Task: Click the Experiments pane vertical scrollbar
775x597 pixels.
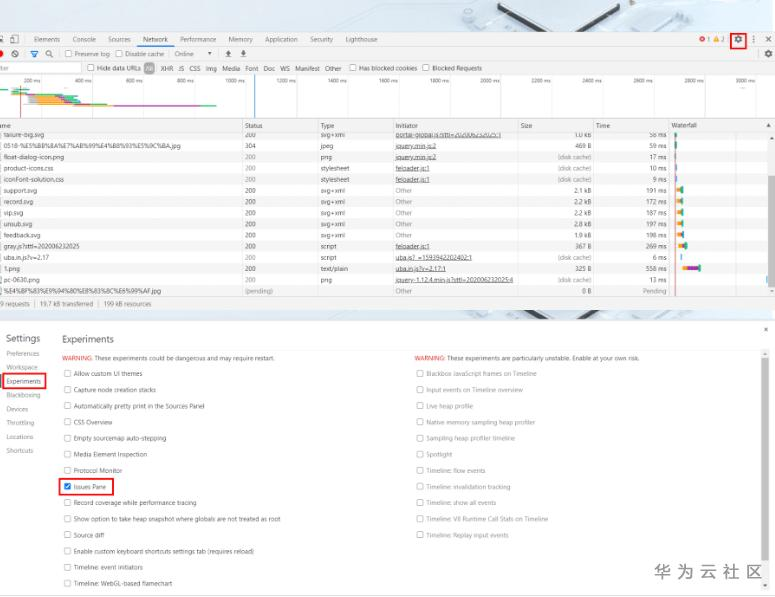Action: click(765, 457)
